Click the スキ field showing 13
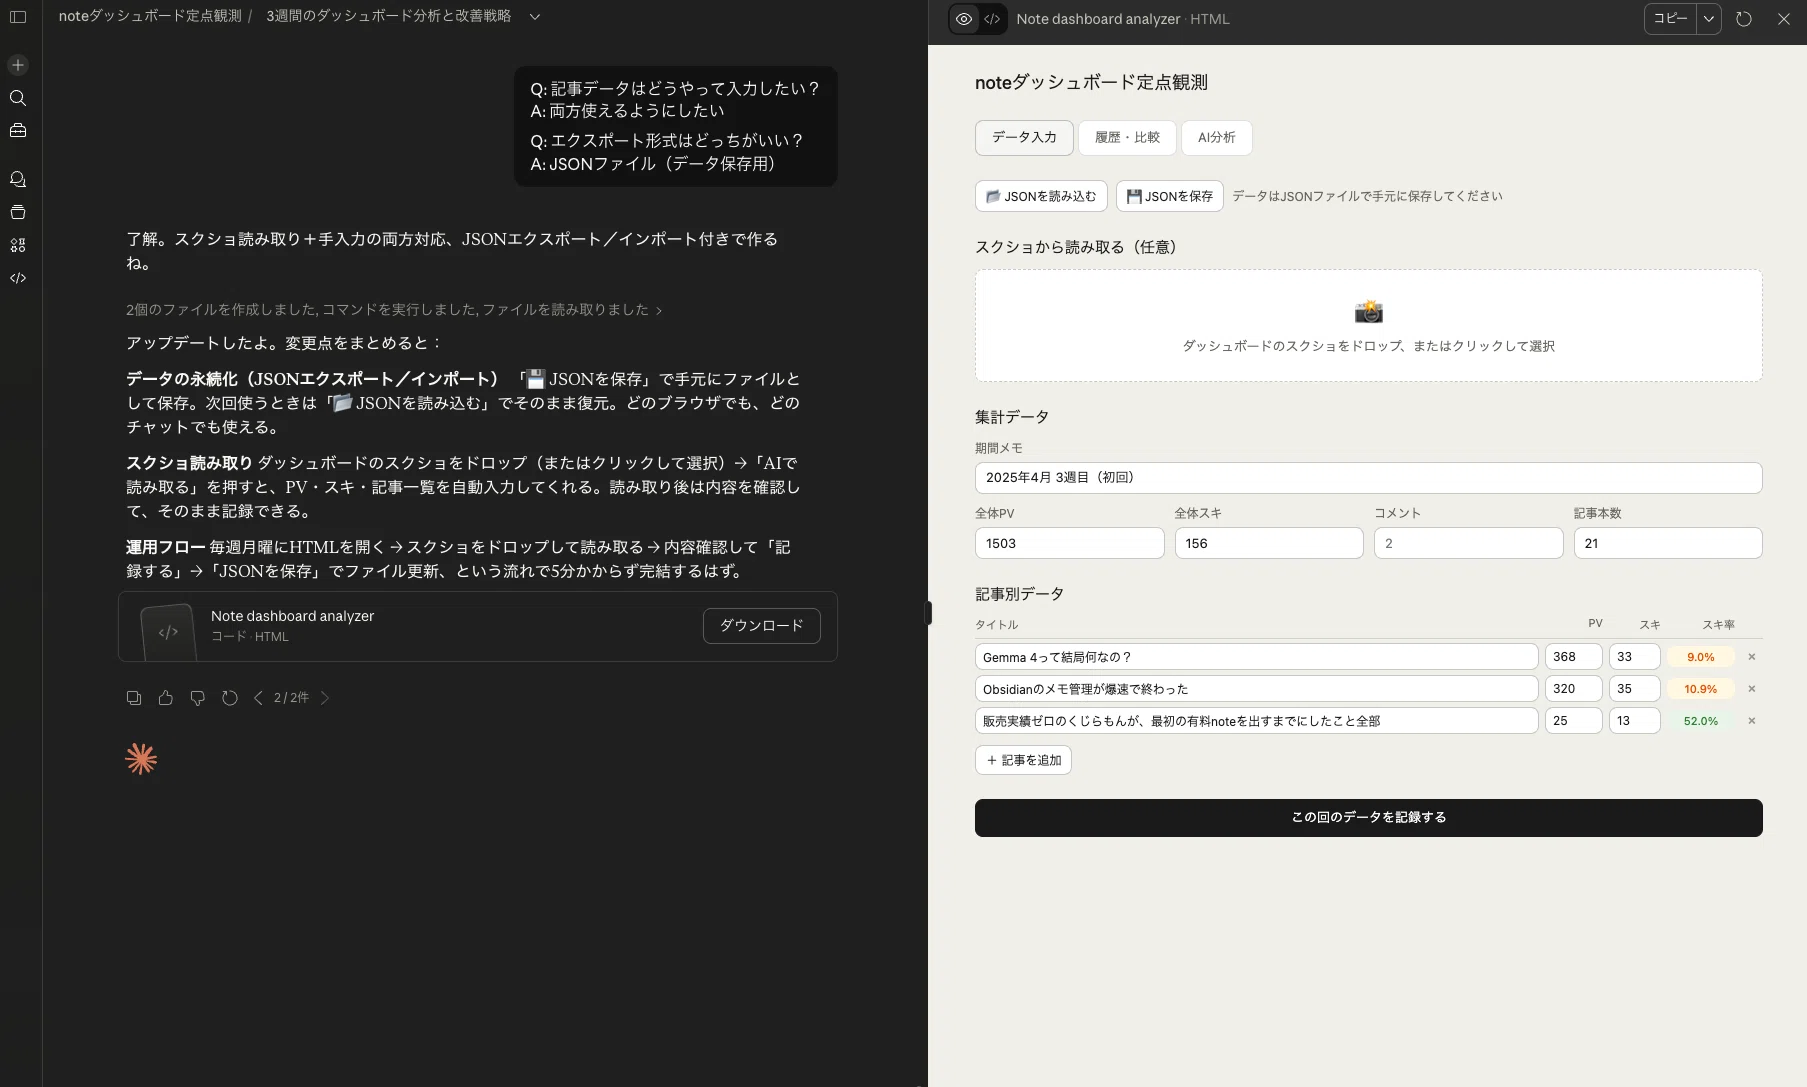The height and width of the screenshot is (1087, 1807). [x=1635, y=721]
